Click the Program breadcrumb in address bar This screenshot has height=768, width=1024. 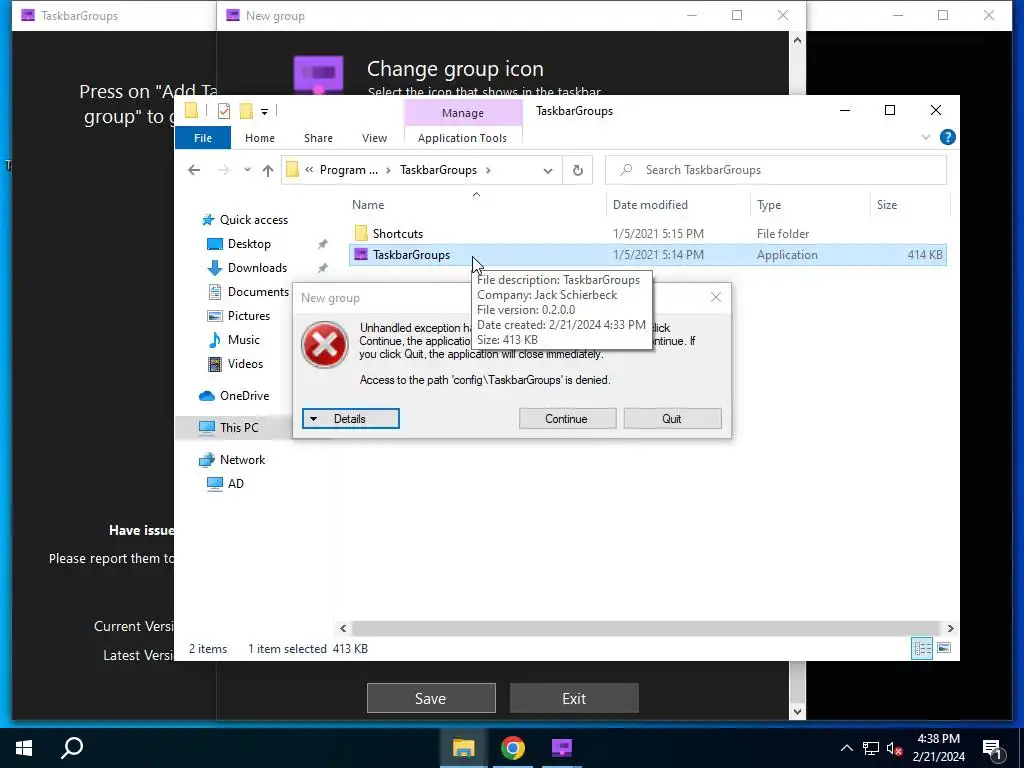[349, 170]
